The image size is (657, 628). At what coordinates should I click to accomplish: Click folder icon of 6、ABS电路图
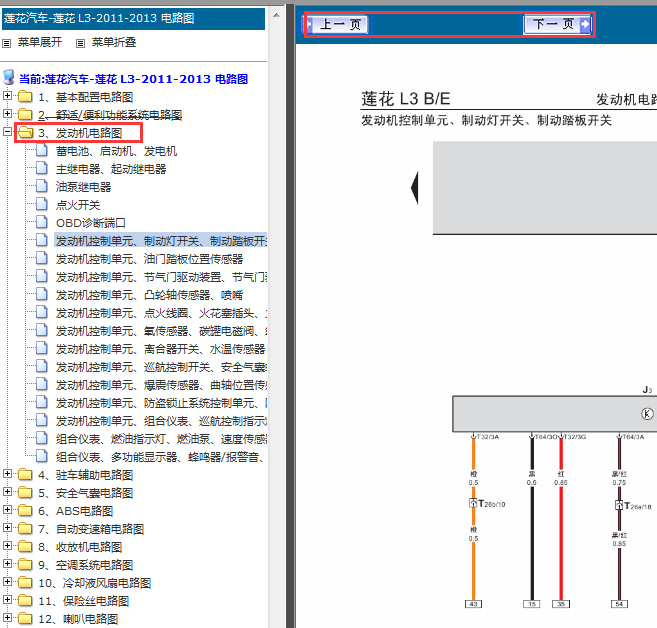pos(25,510)
